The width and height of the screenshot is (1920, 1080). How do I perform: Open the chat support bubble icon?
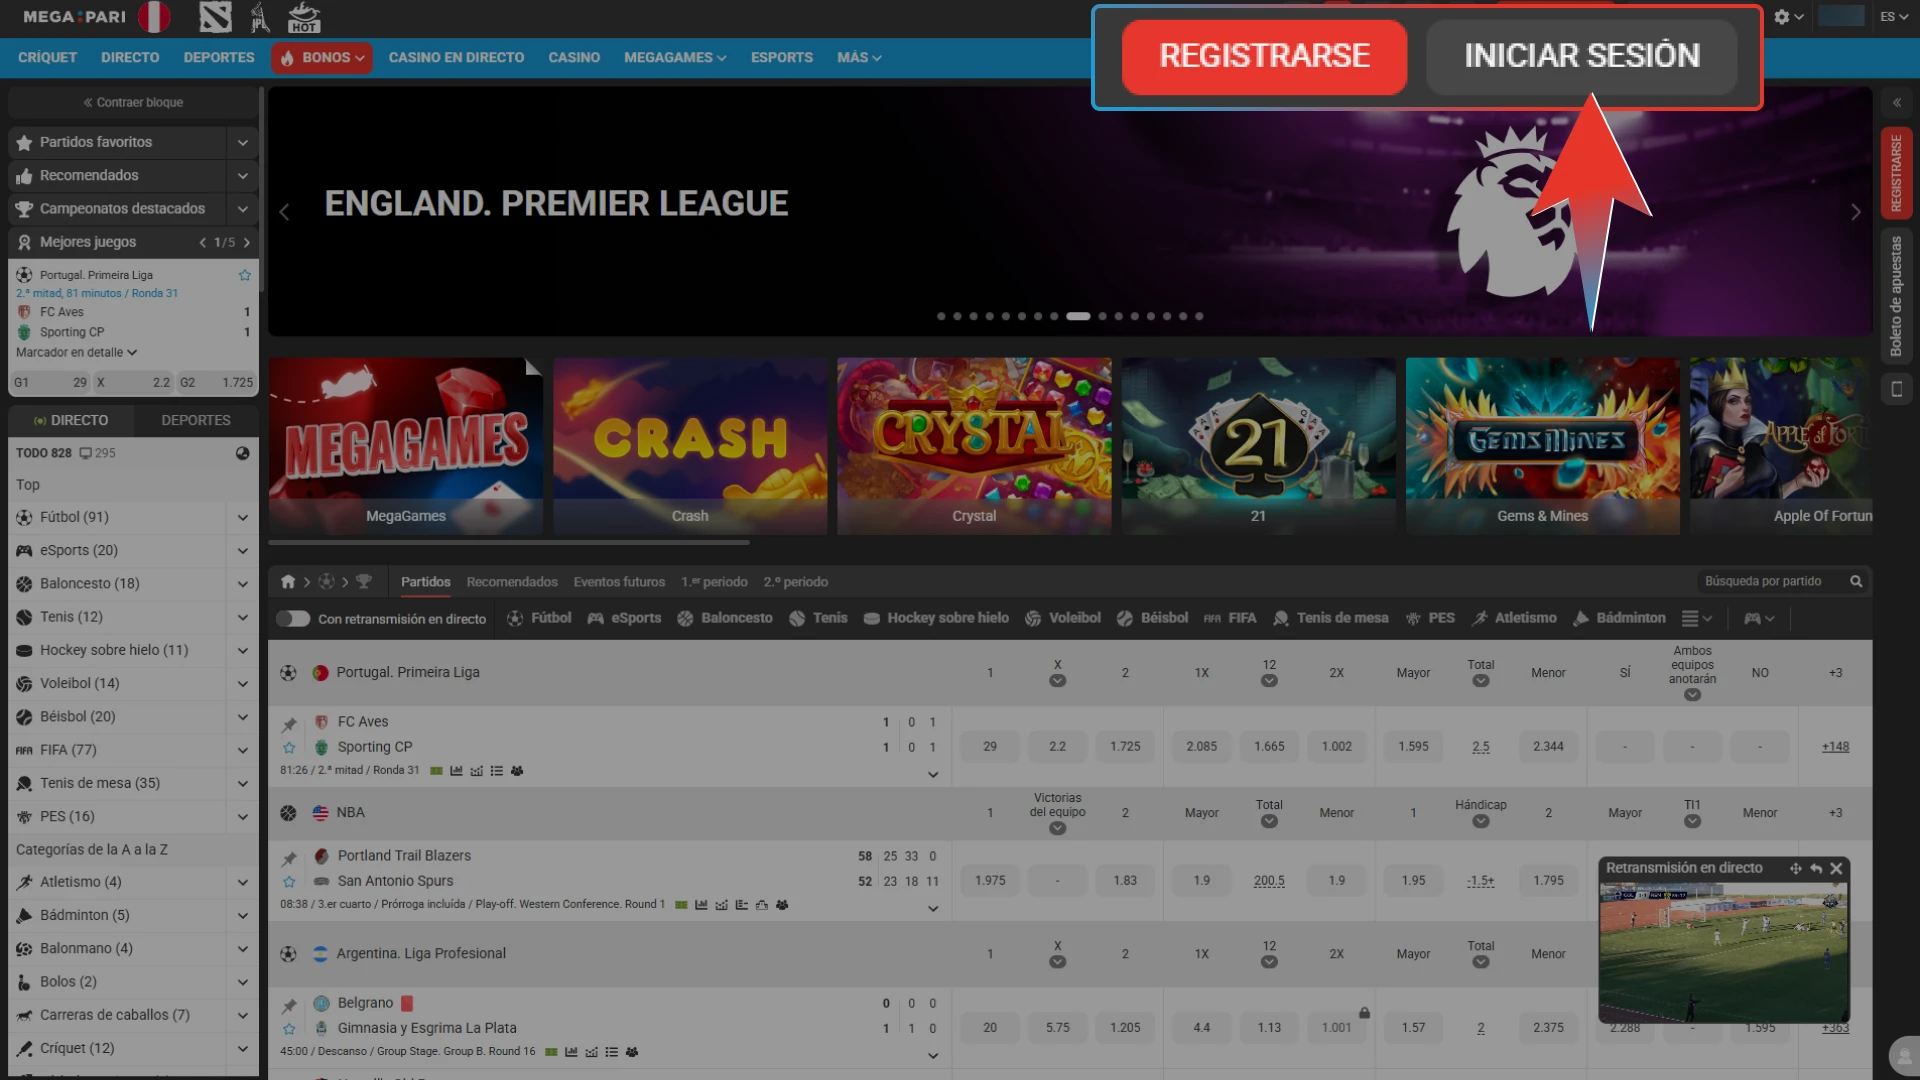[1903, 1056]
